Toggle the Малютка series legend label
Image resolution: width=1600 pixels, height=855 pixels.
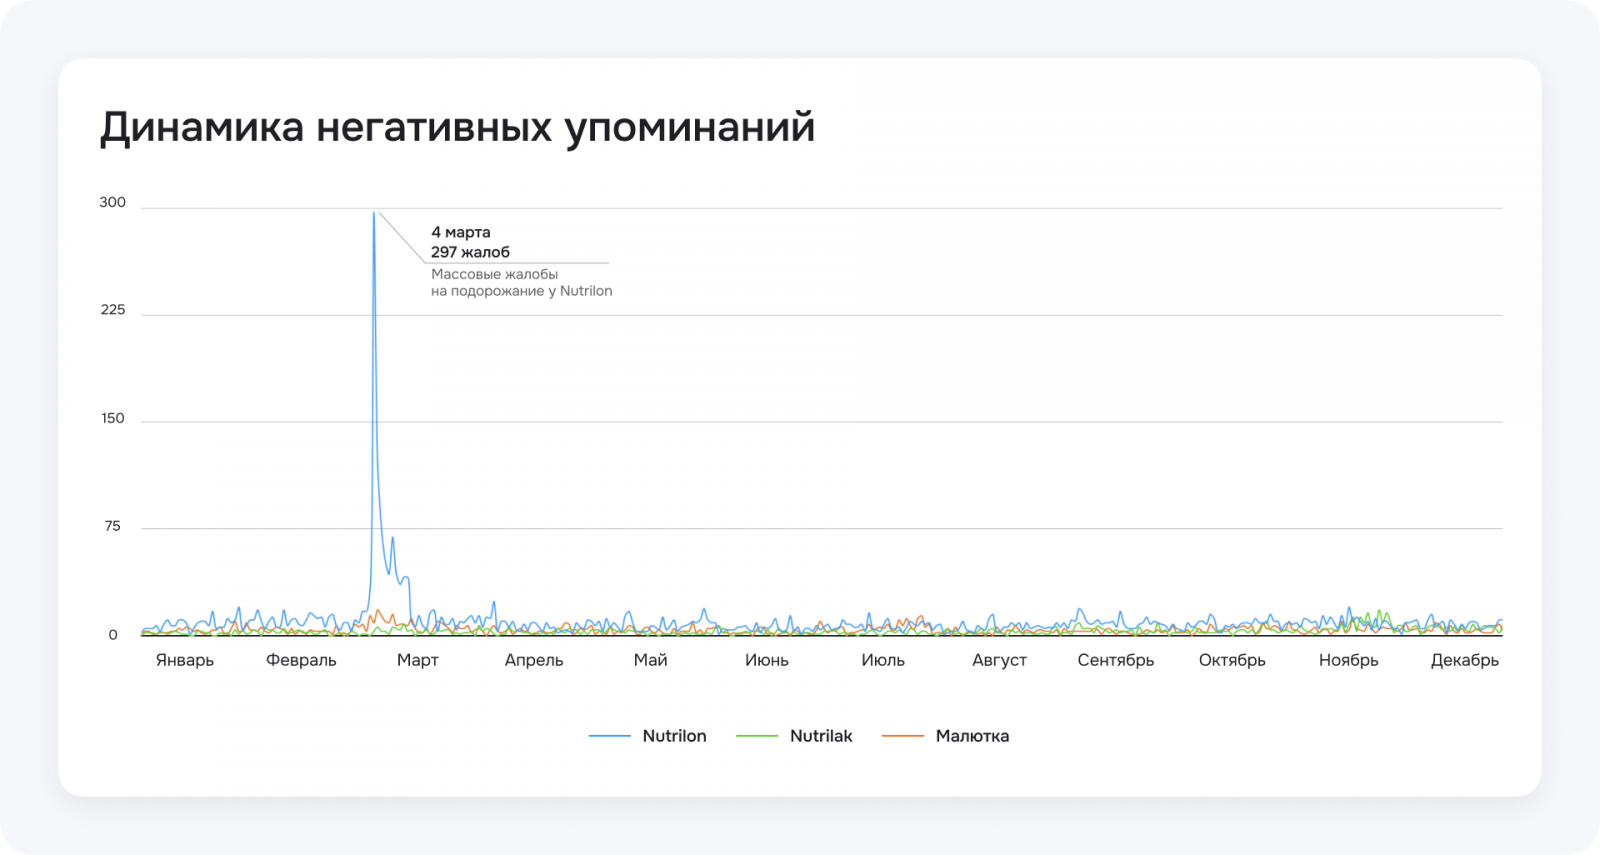(972, 736)
